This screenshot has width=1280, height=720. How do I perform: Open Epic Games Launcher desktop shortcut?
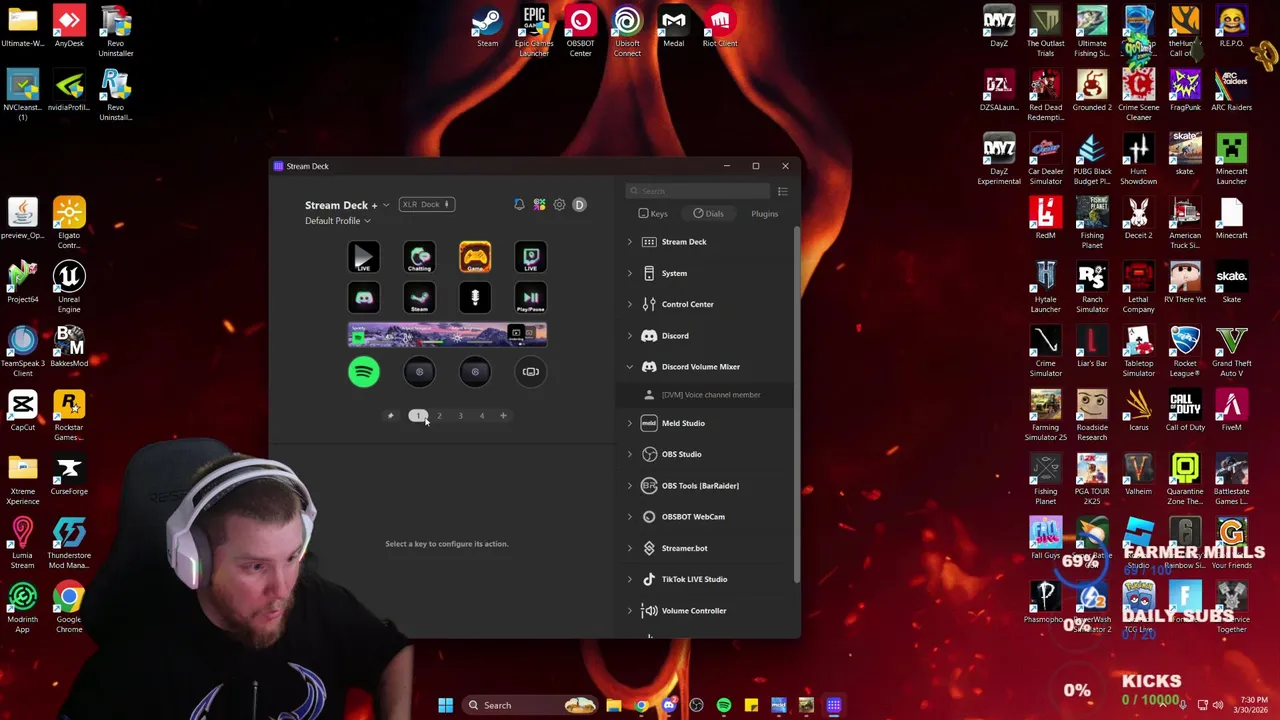click(534, 31)
